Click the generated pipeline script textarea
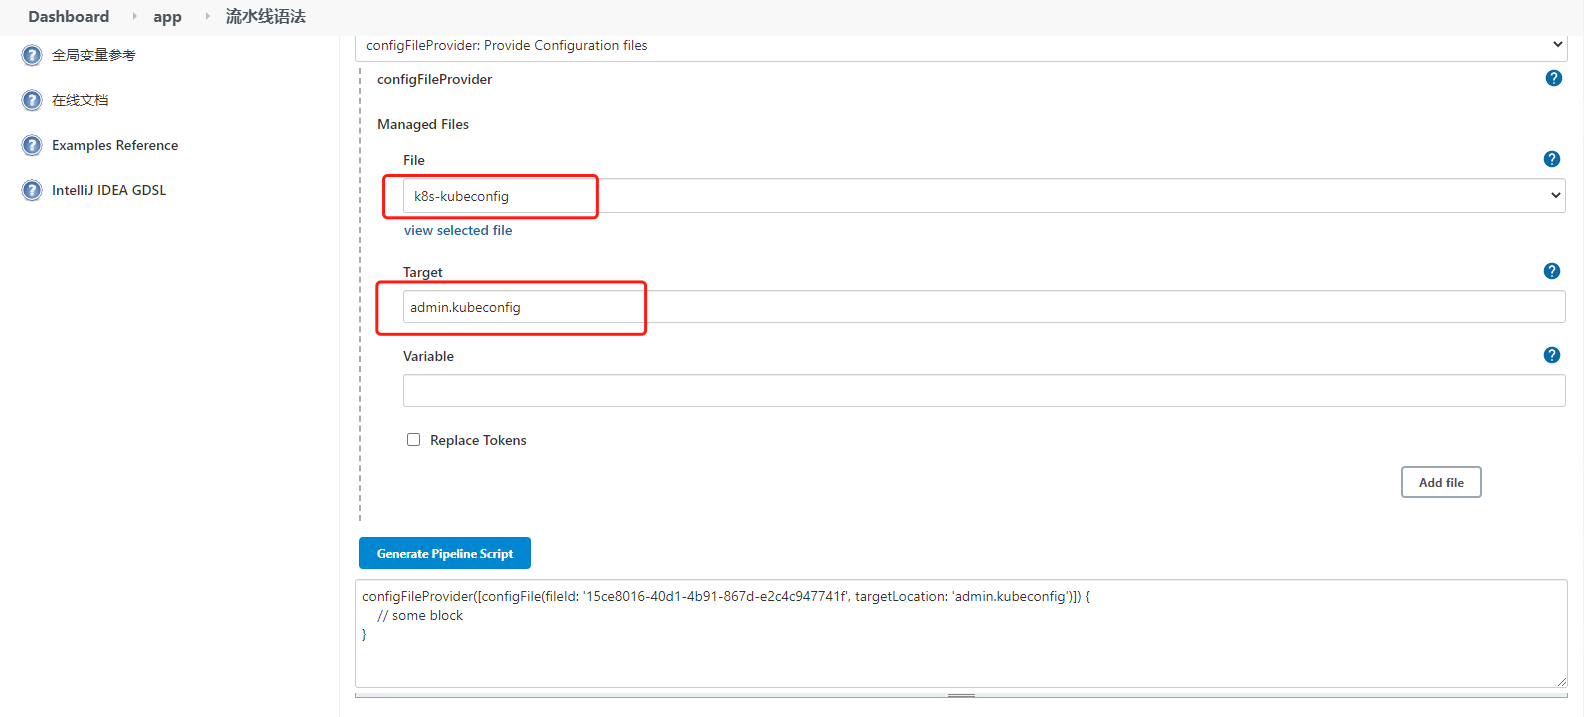This screenshot has height=717, width=1584. coord(961,633)
